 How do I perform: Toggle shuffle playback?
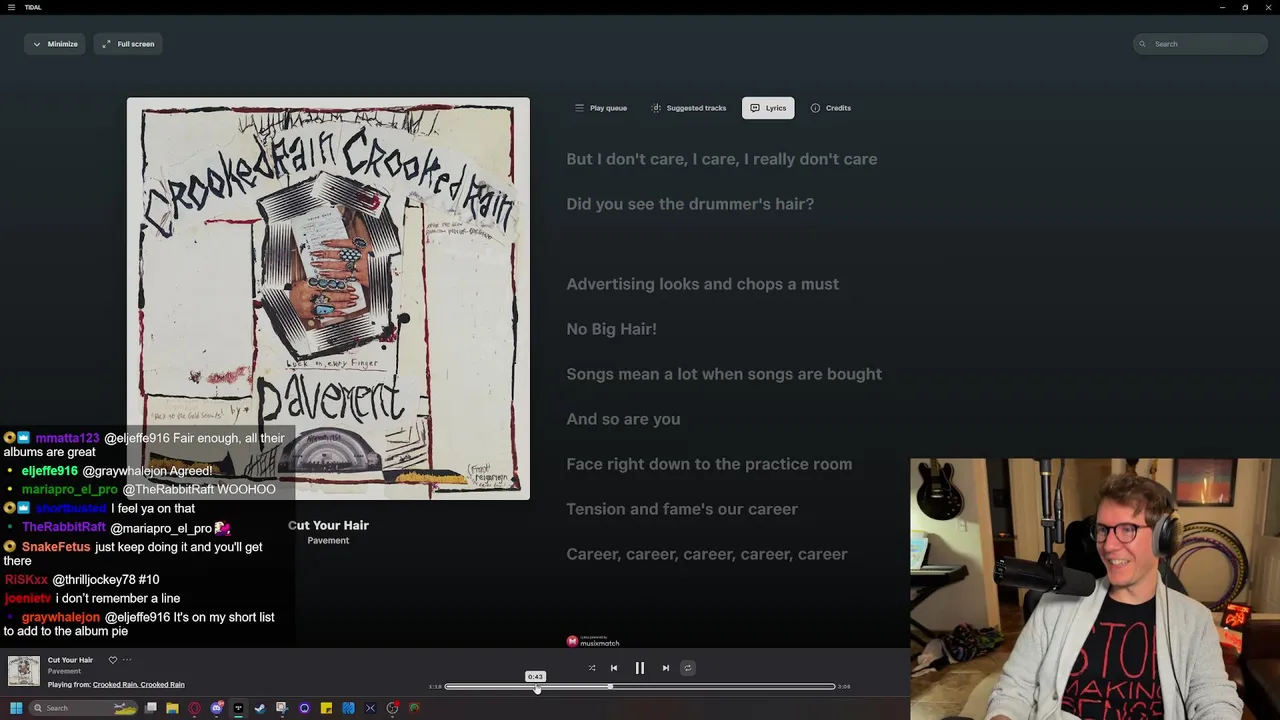592,668
